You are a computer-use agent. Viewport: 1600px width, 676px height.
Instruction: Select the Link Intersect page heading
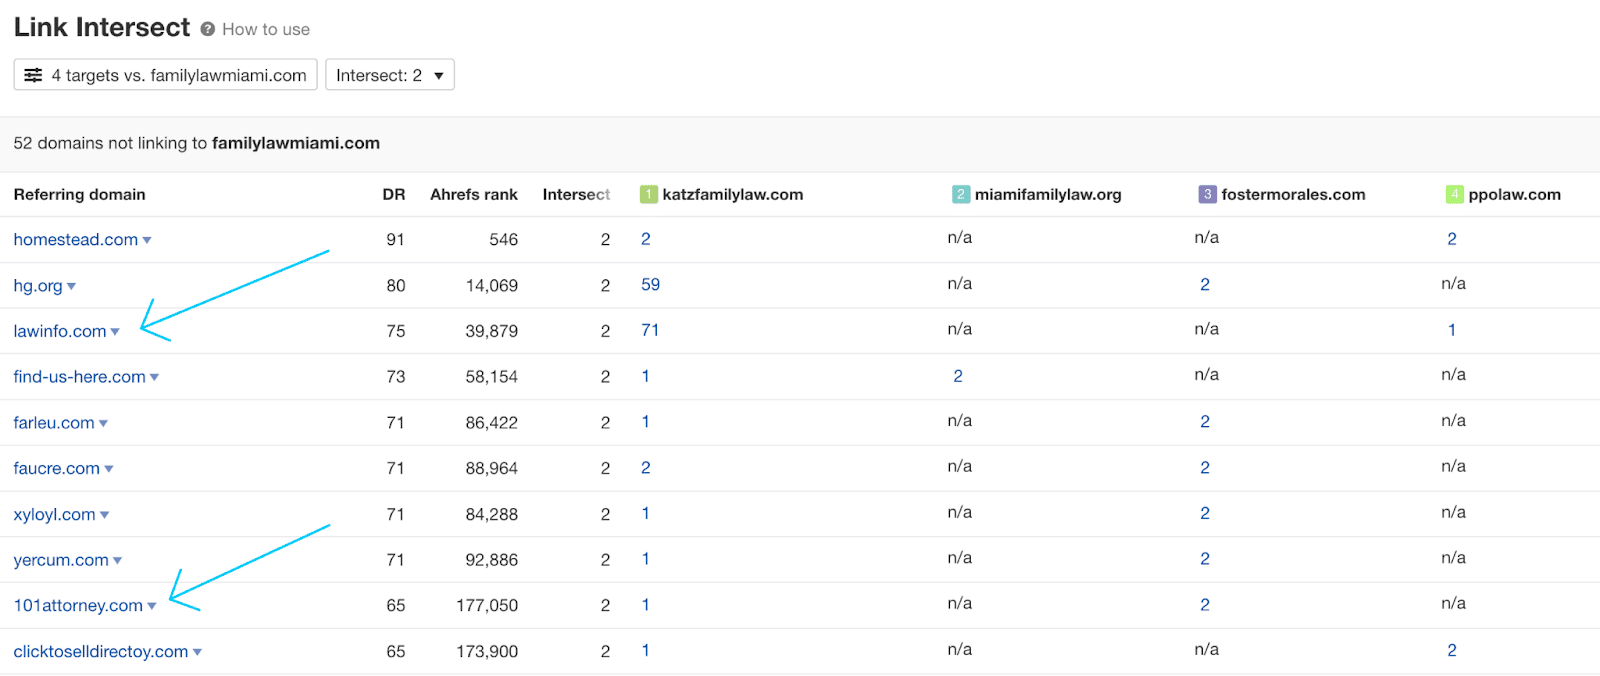(102, 28)
